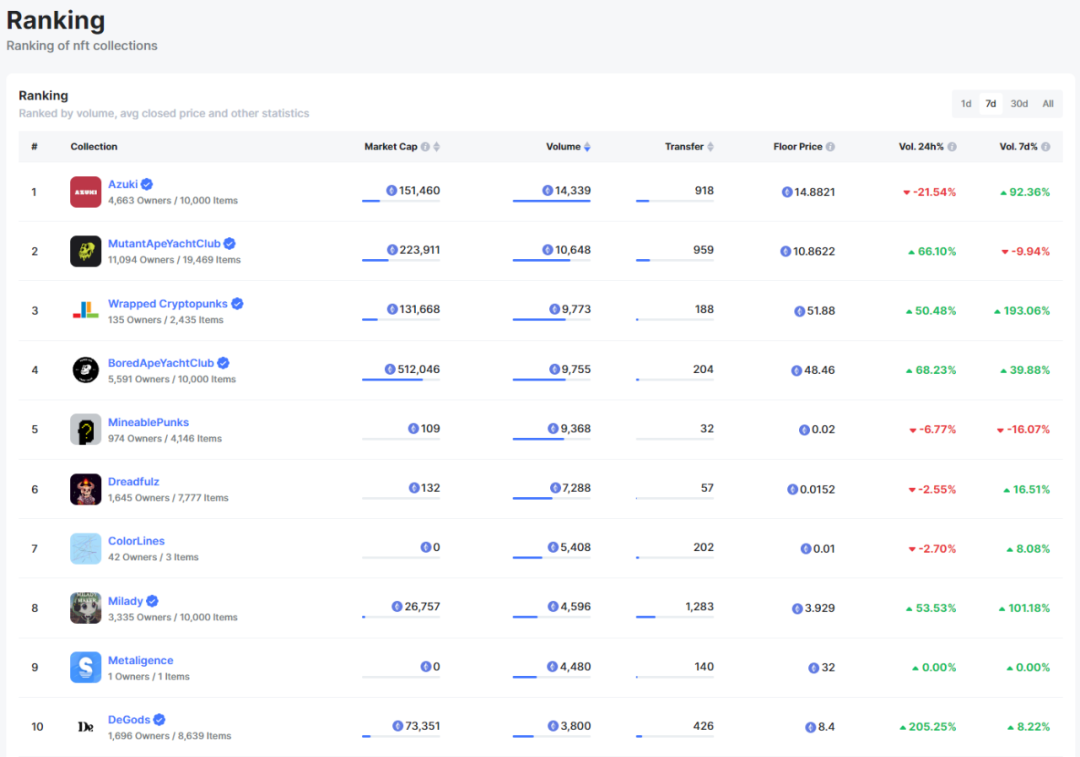
Task: Click the MutantApeYachtClub collection logo
Action: [85, 251]
